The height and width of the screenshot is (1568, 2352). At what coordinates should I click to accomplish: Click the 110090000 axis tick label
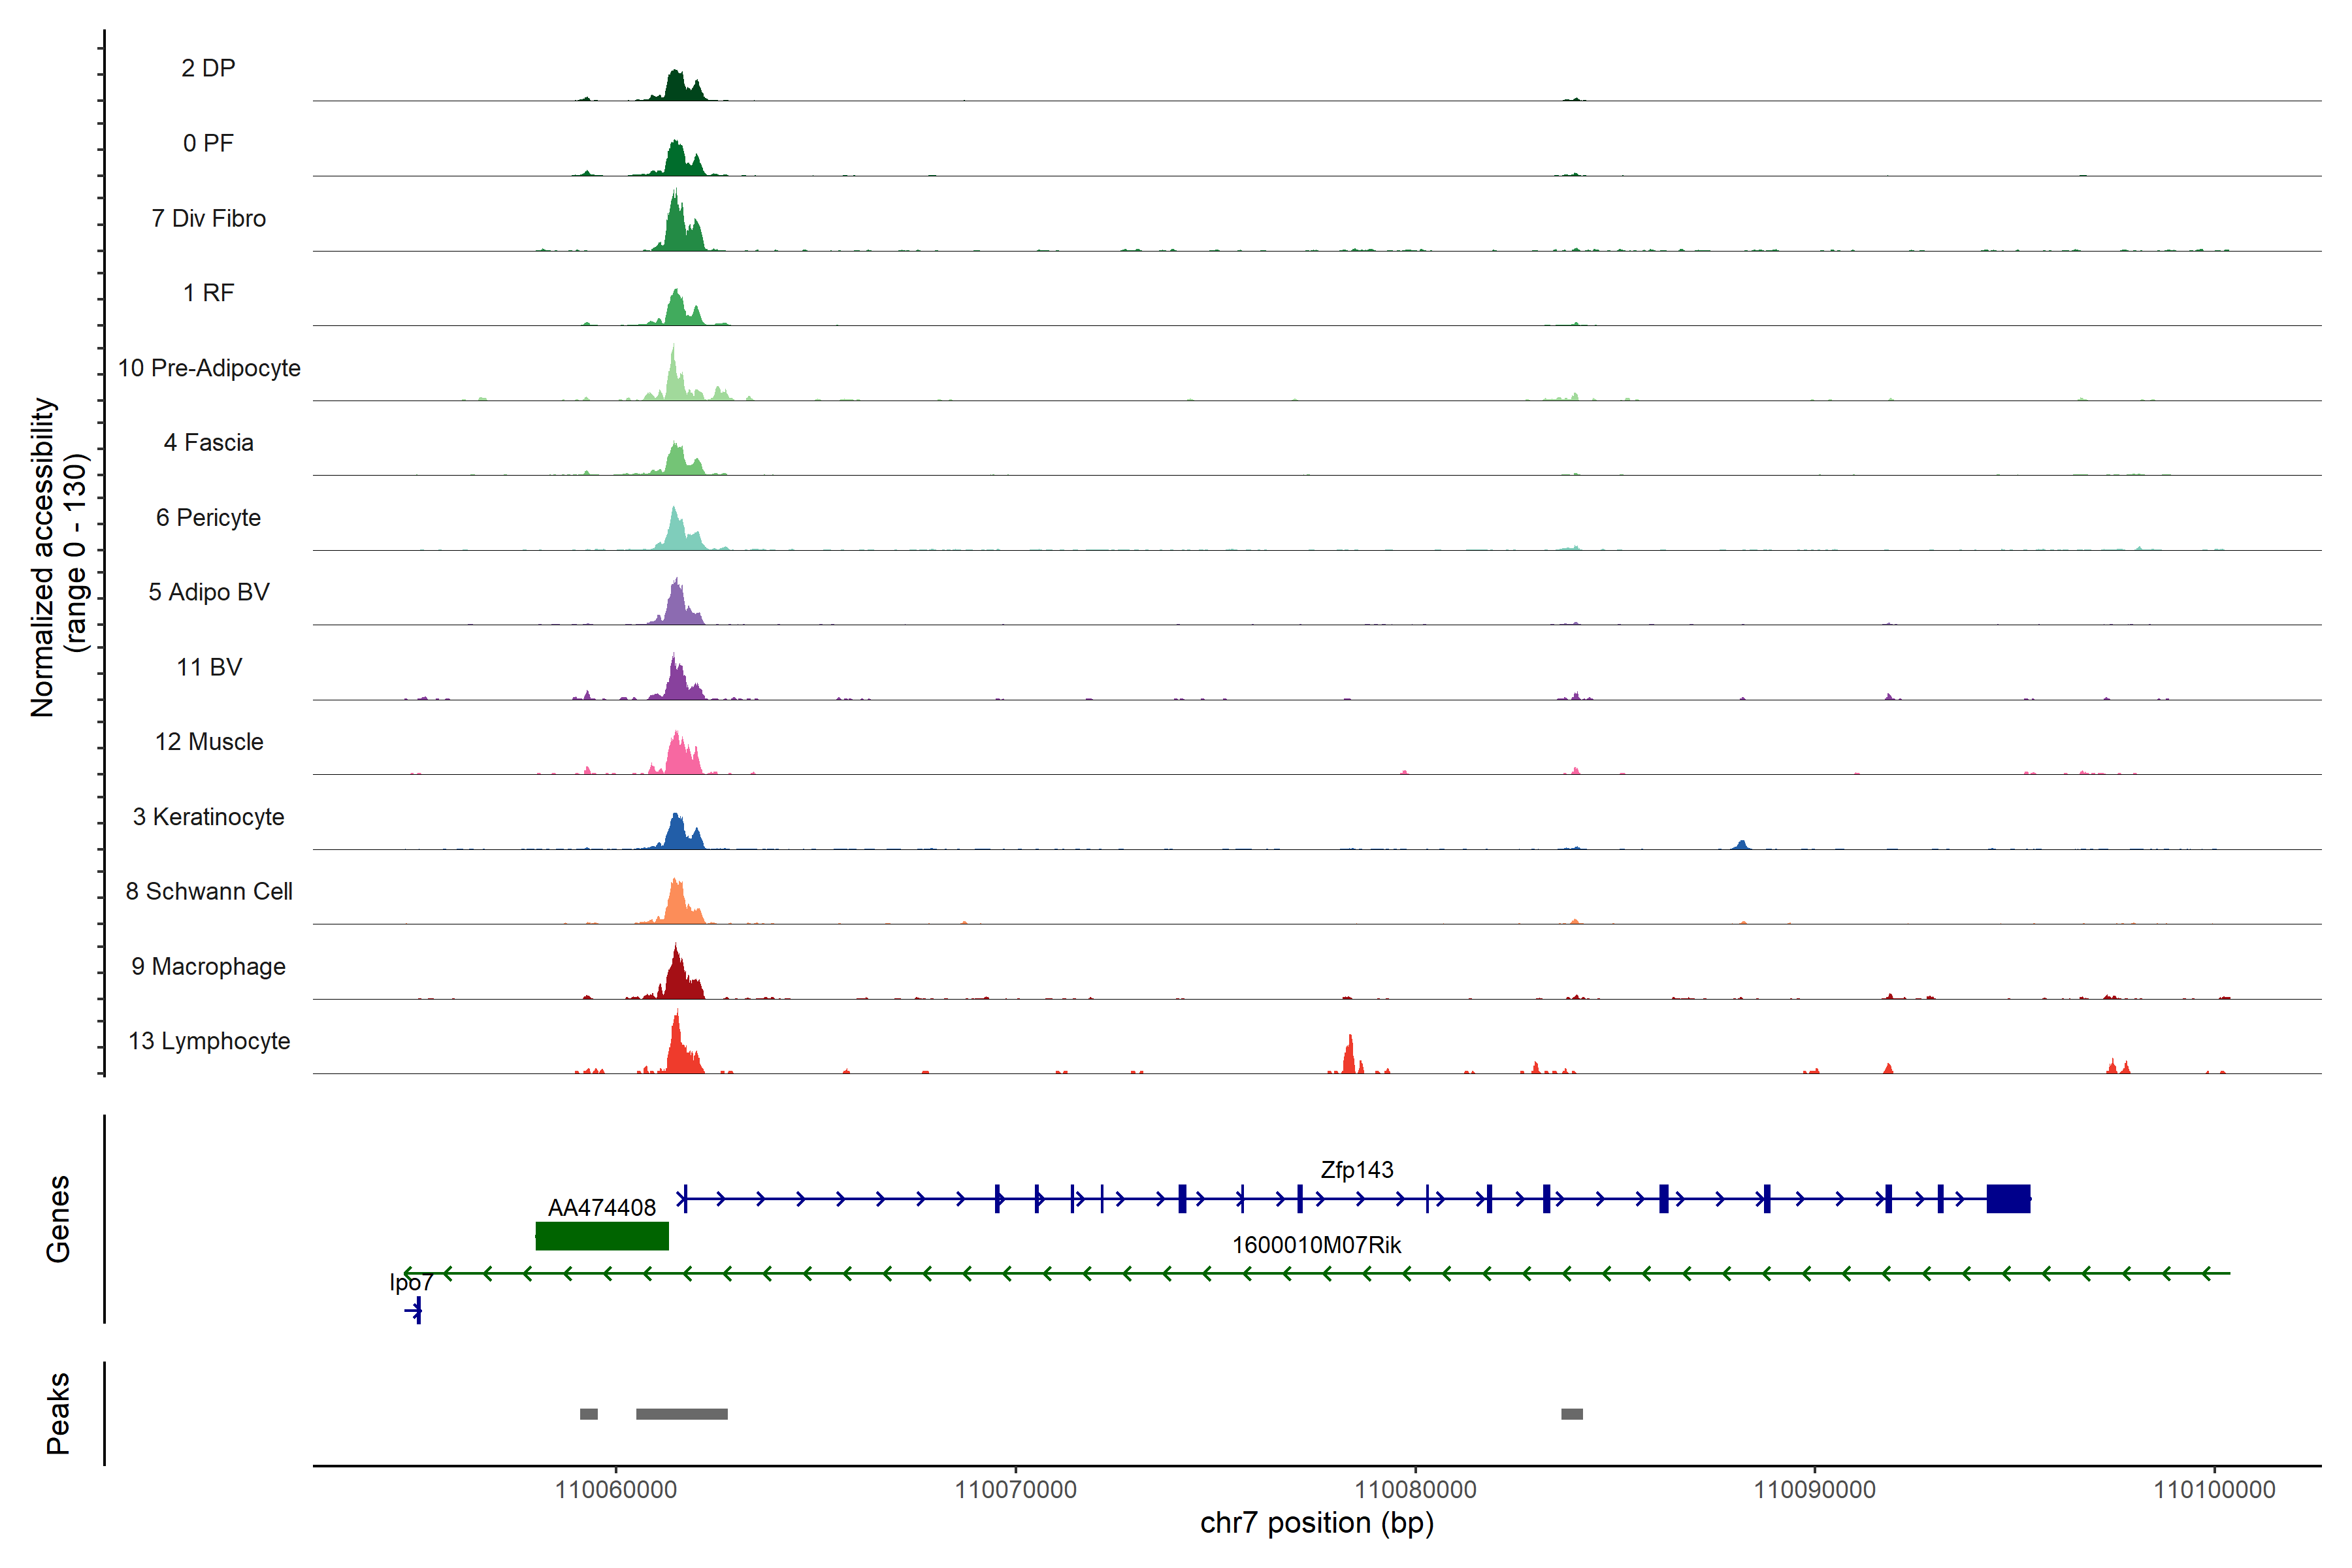pyautogui.click(x=1814, y=1490)
